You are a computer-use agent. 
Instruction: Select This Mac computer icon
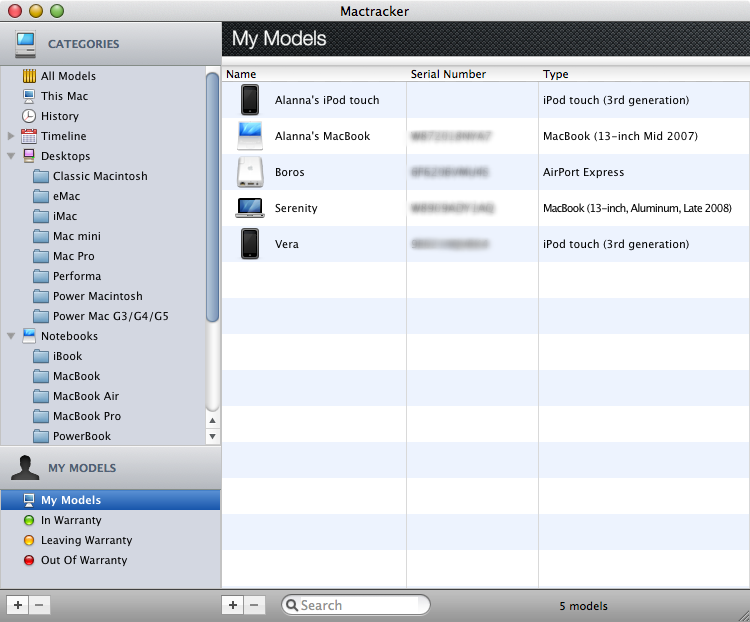29,96
